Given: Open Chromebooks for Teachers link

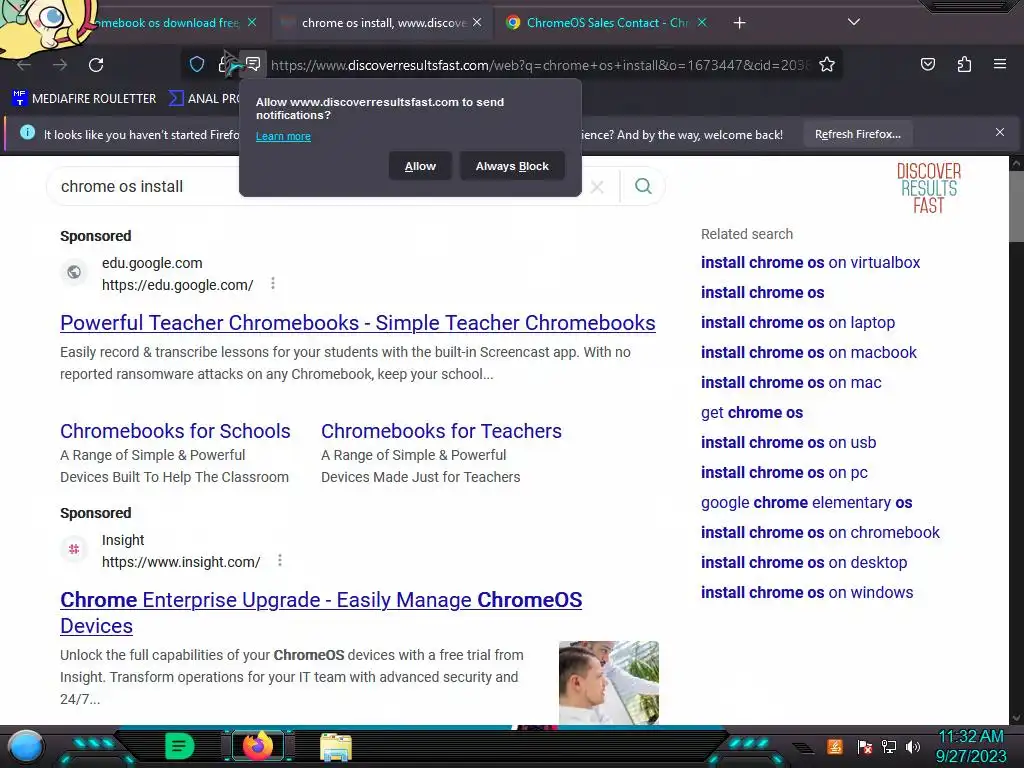Looking at the screenshot, I should tap(441, 431).
